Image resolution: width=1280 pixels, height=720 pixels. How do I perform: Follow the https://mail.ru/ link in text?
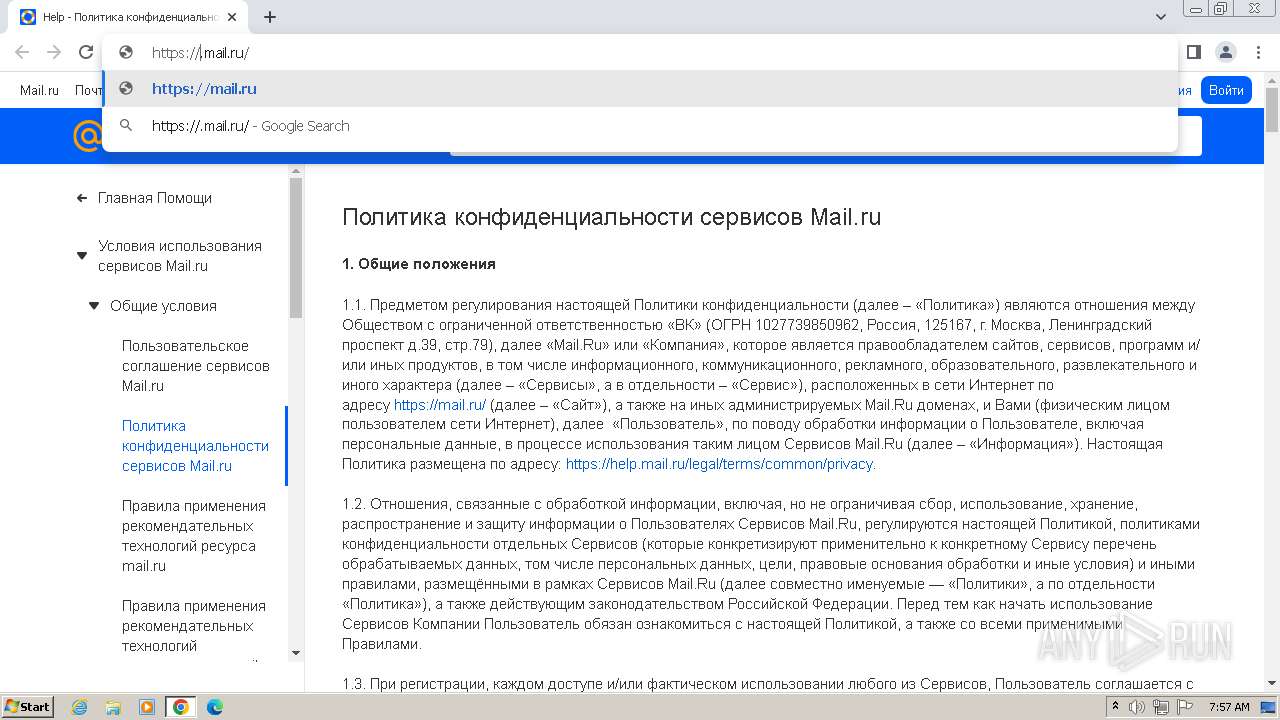coord(440,405)
